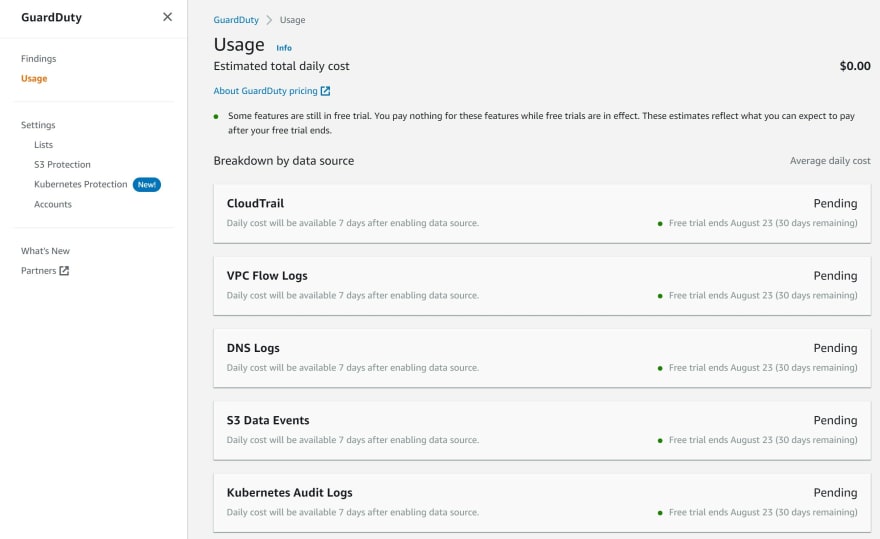Click S3 Data Events free trial text
The width and height of the screenshot is (880, 539).
coord(763,440)
